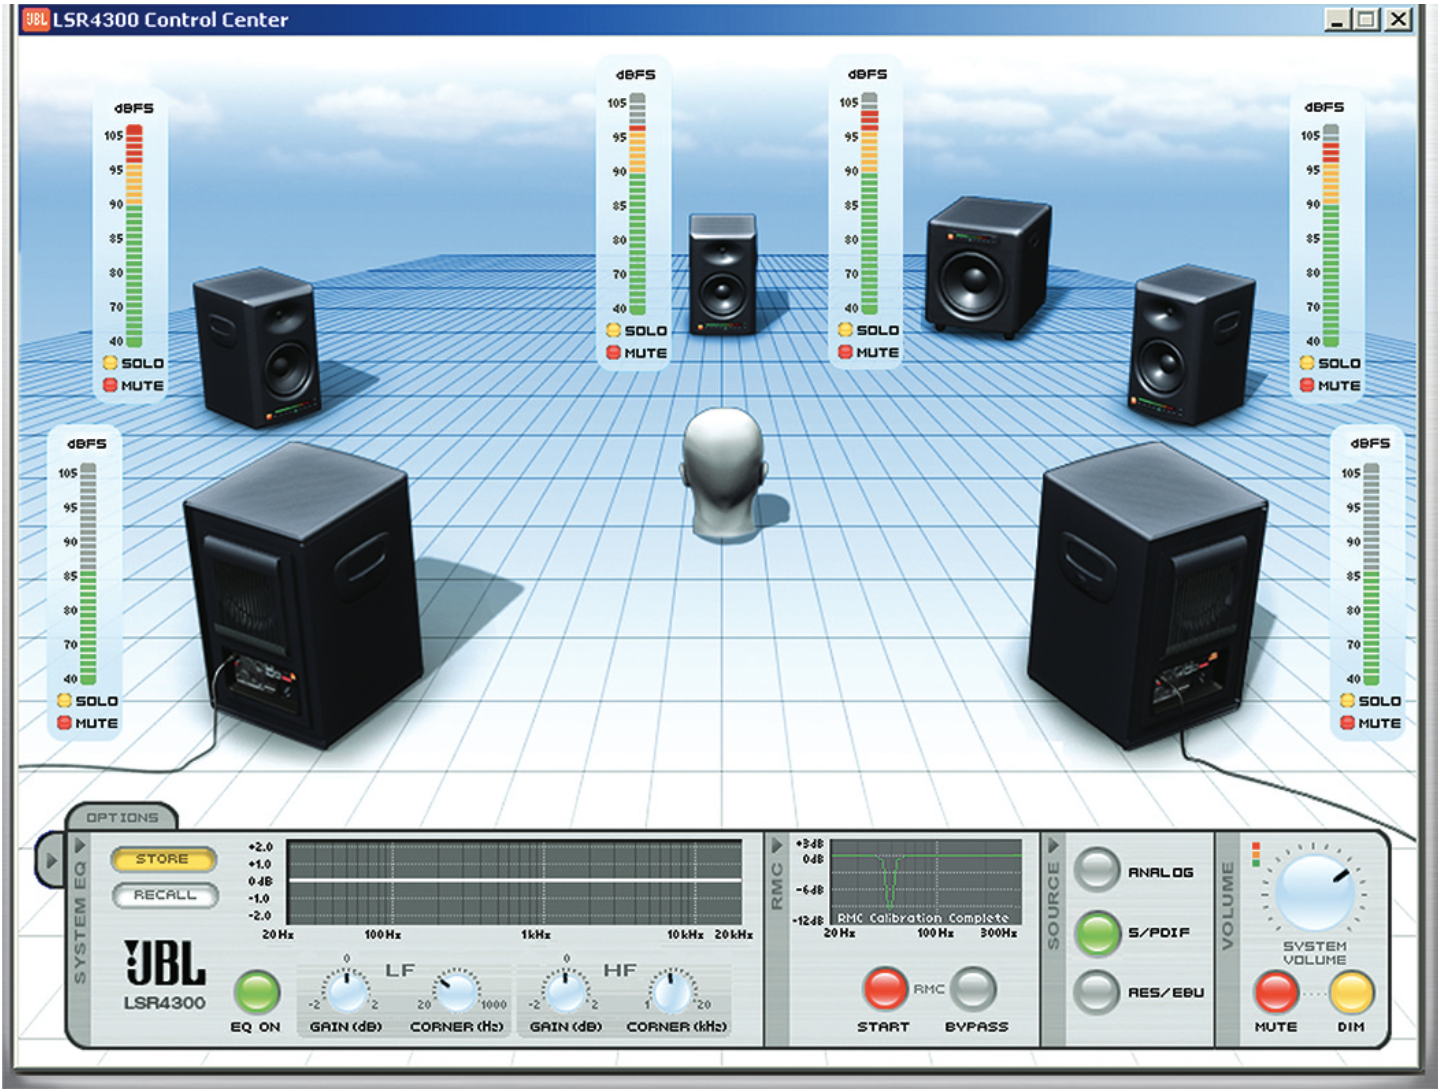Click the front-right dBFS level meter
1438x1090 pixels.
coord(1331,236)
